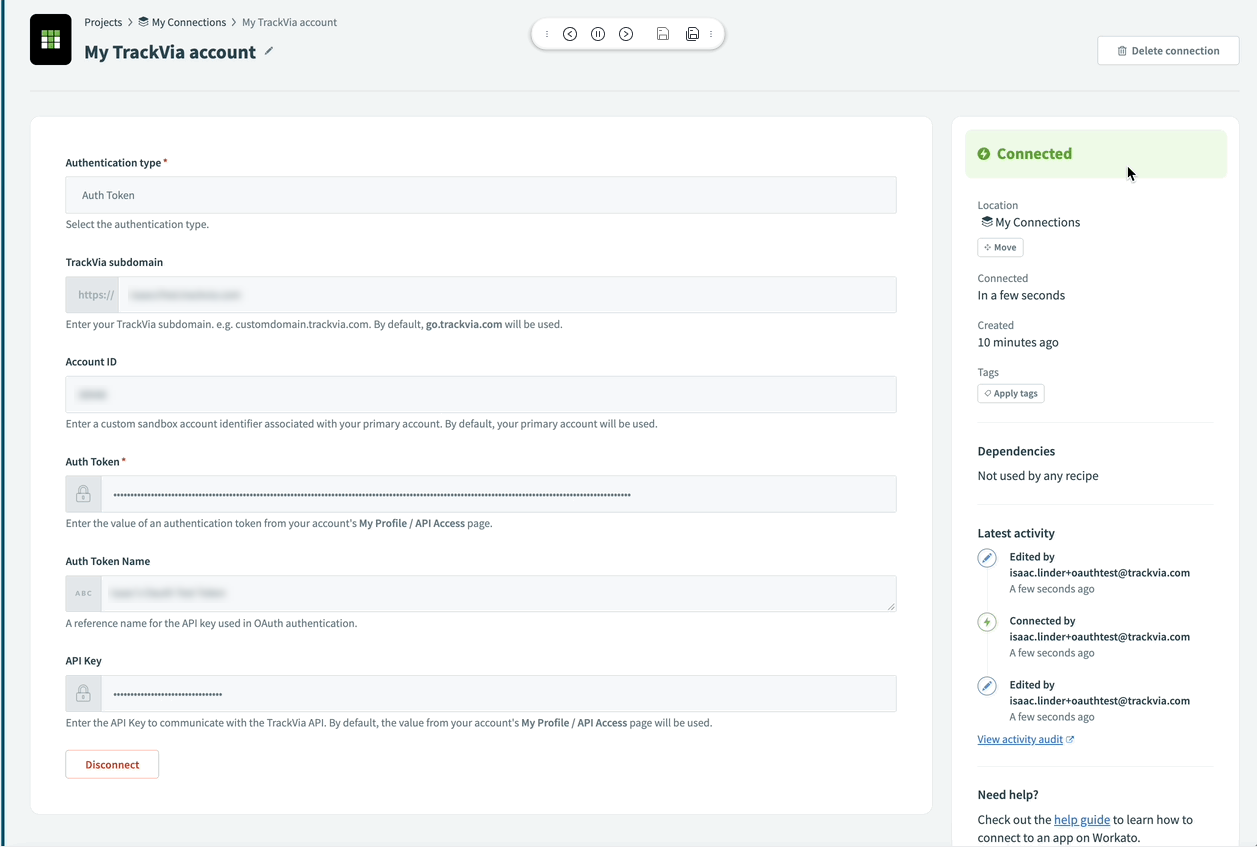The height and width of the screenshot is (847, 1257).
Task: Click the ABC icon beside Auth Token Name
Action: coord(83,594)
